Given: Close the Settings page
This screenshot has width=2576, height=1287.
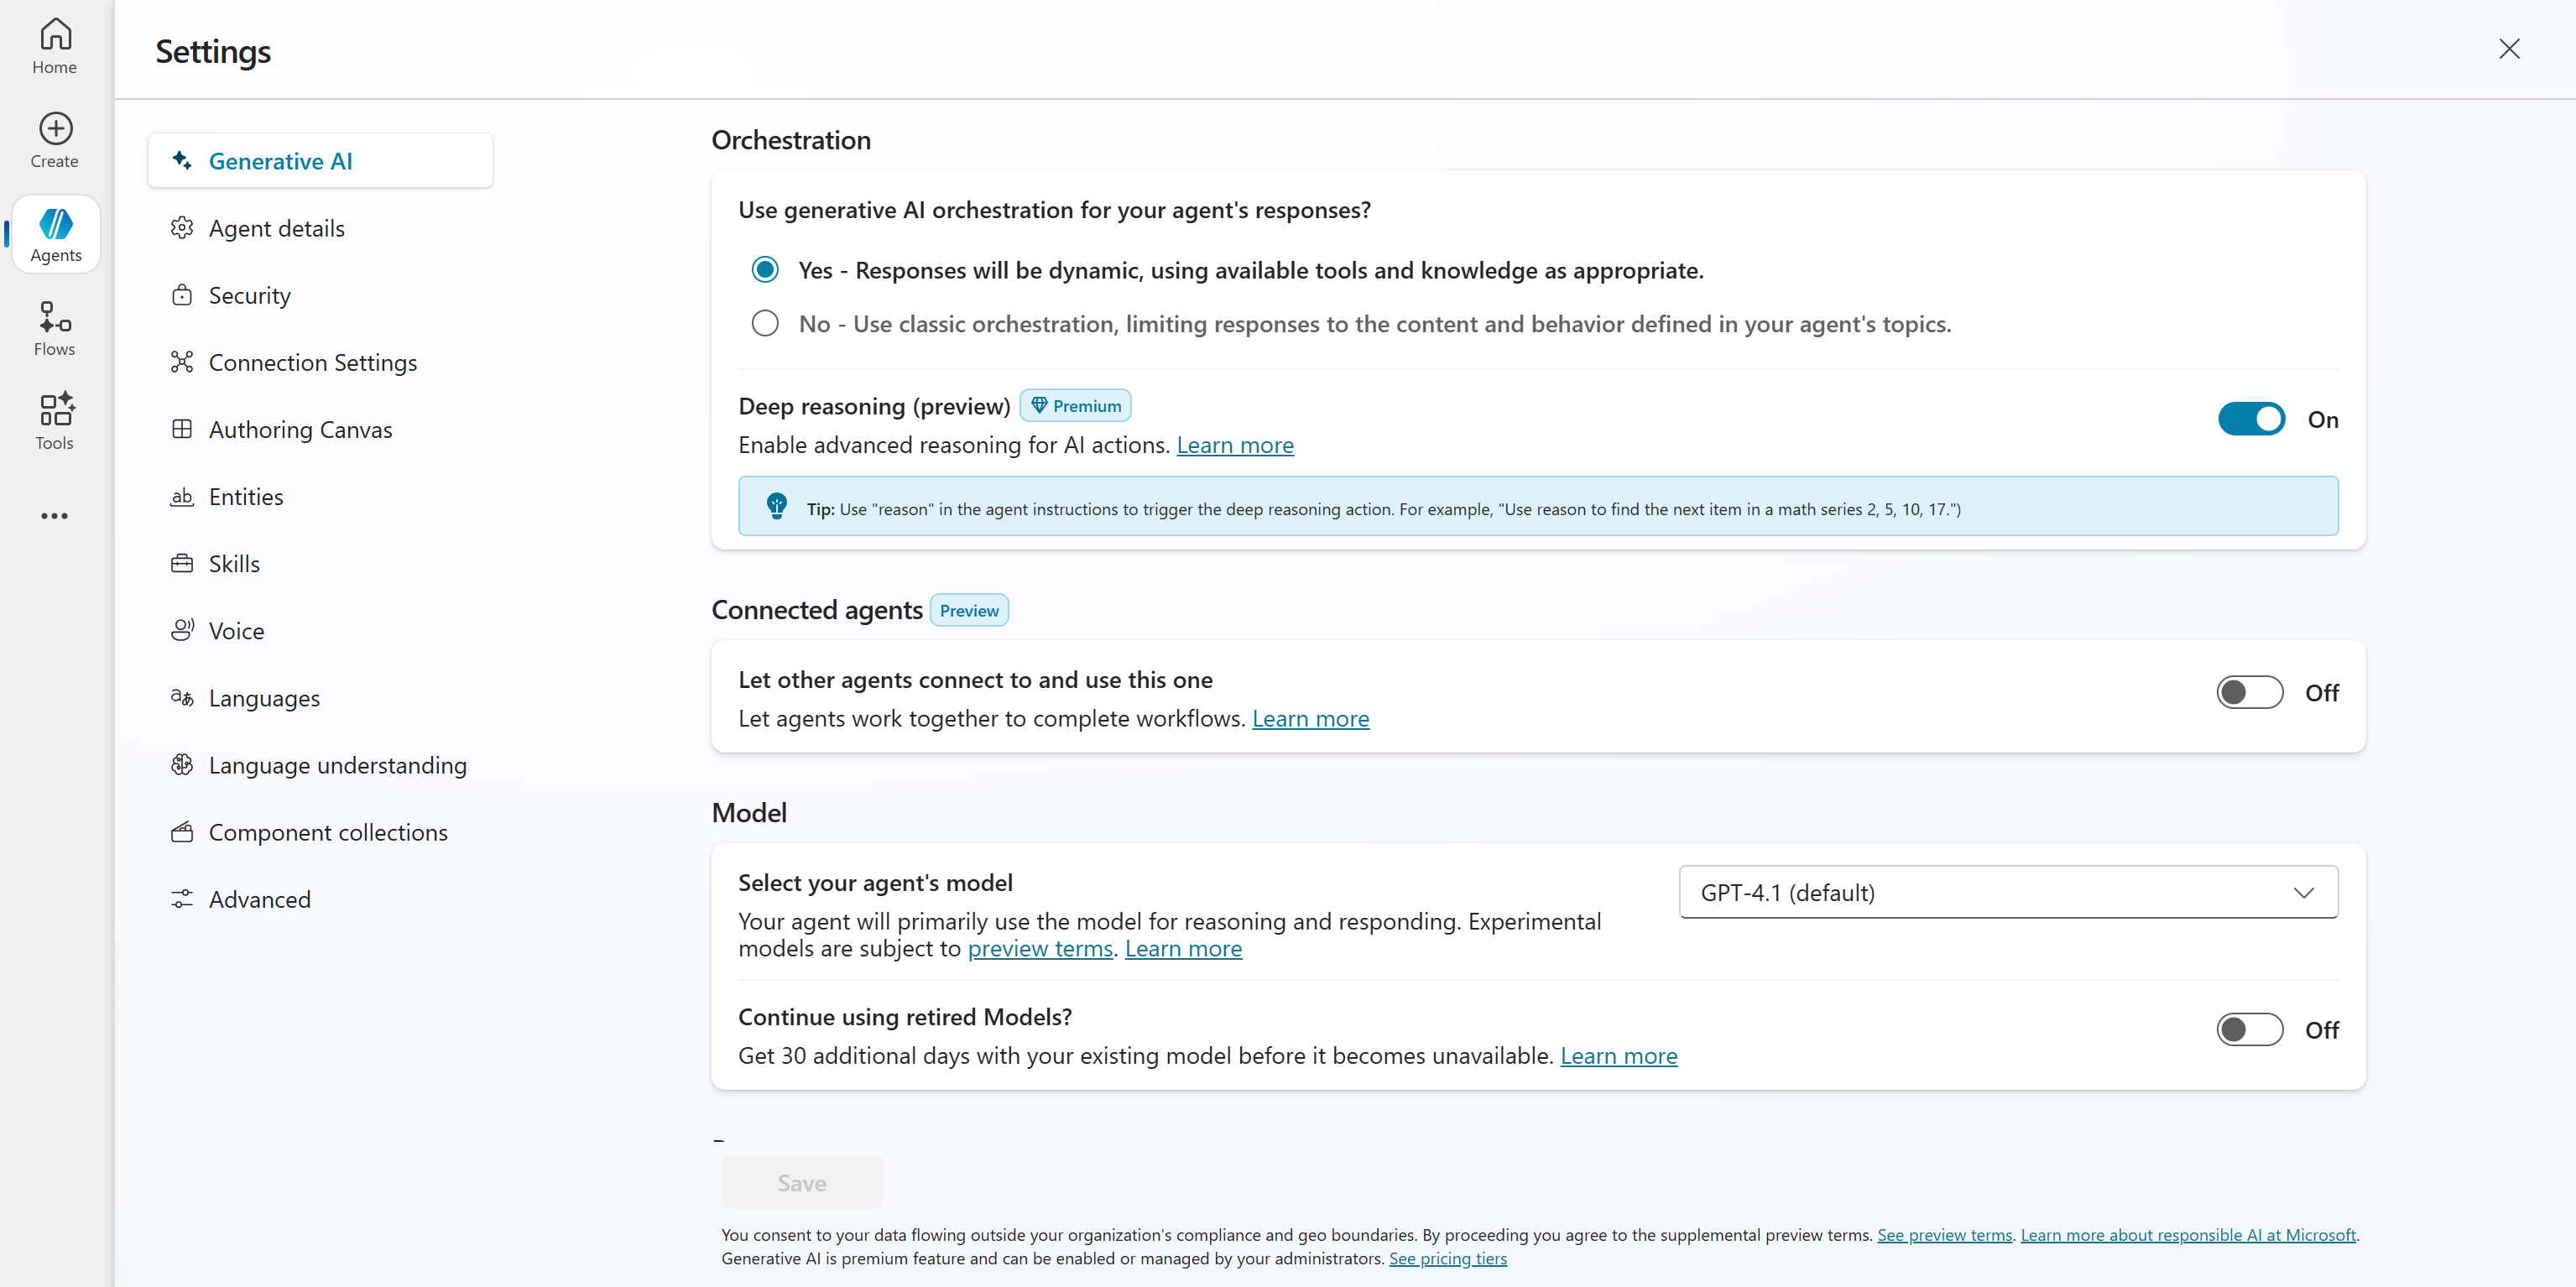Looking at the screenshot, I should 2509,49.
